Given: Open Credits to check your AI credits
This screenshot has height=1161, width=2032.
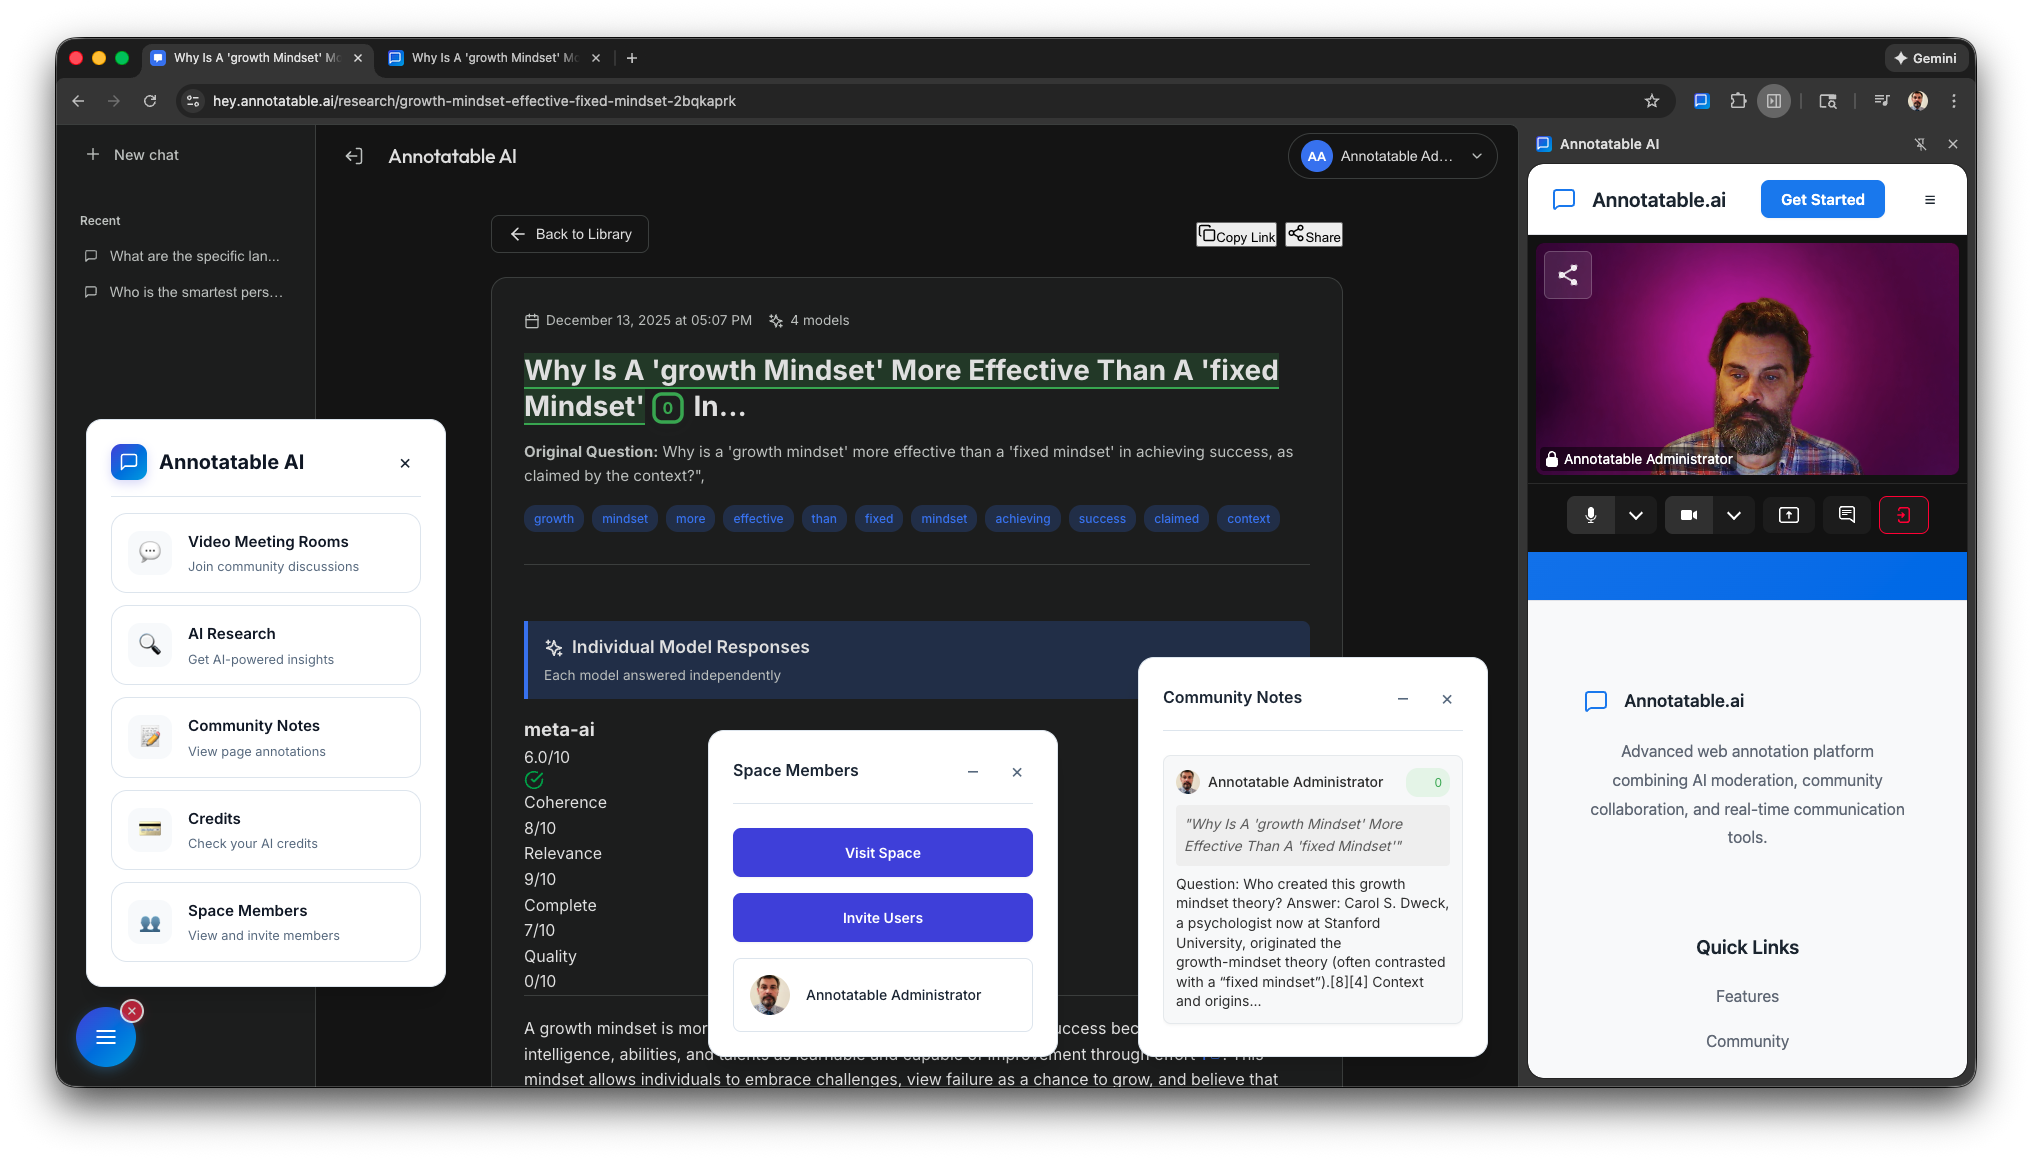Looking at the screenshot, I should [266, 829].
